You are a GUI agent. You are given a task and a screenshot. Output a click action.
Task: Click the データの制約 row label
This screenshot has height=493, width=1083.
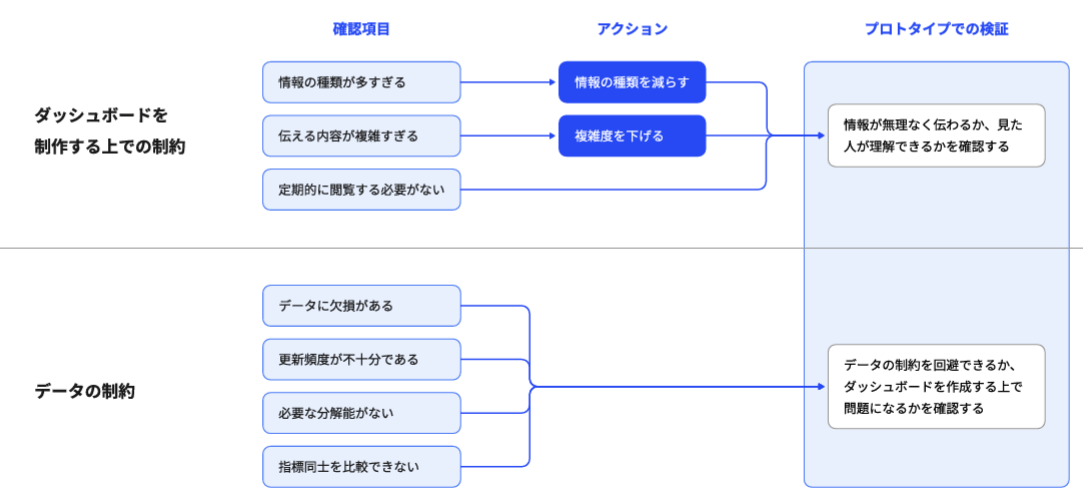click(85, 391)
